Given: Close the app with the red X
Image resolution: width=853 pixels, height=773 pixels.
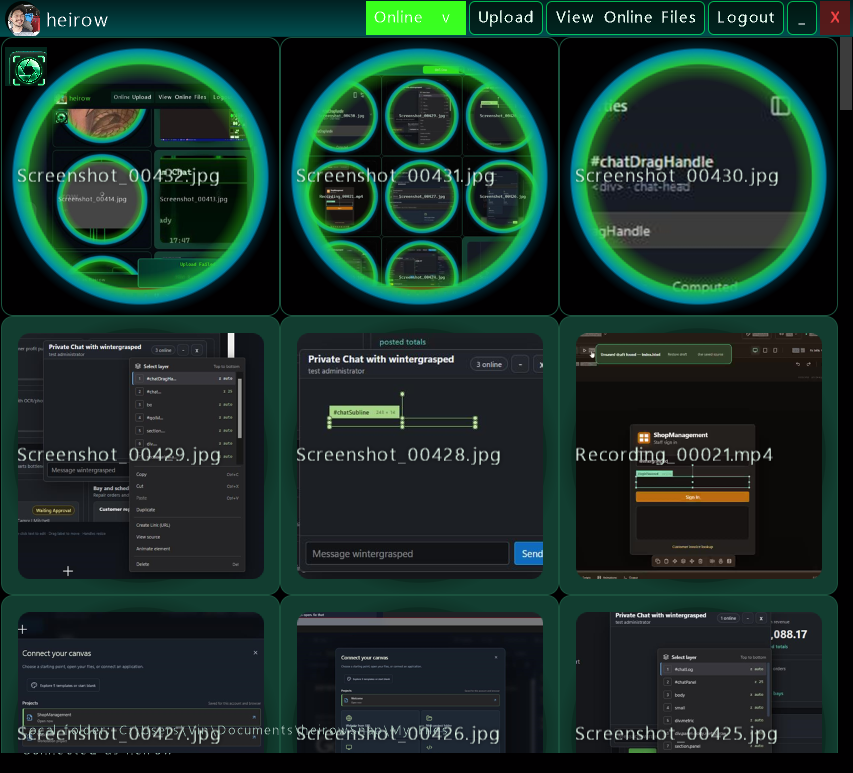Looking at the screenshot, I should click(x=835, y=18).
